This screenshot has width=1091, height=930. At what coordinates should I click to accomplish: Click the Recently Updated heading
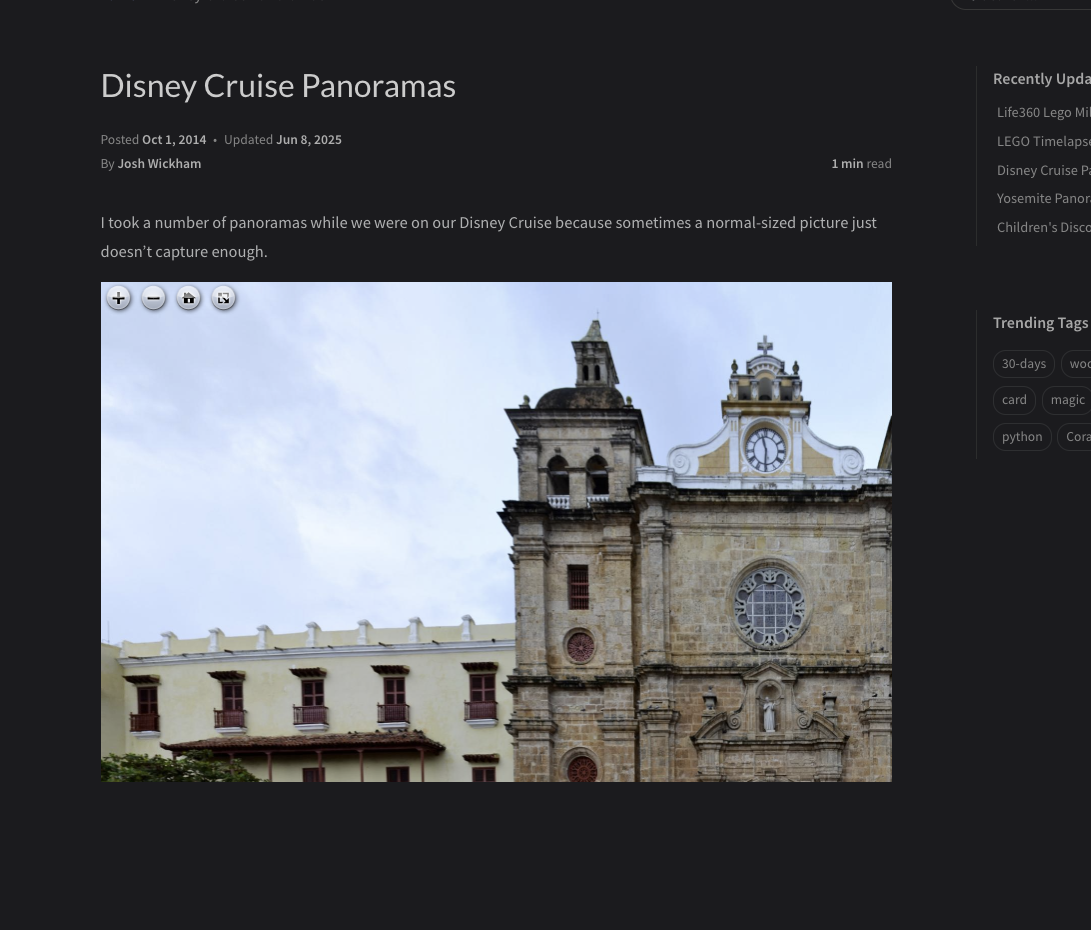coord(1042,79)
